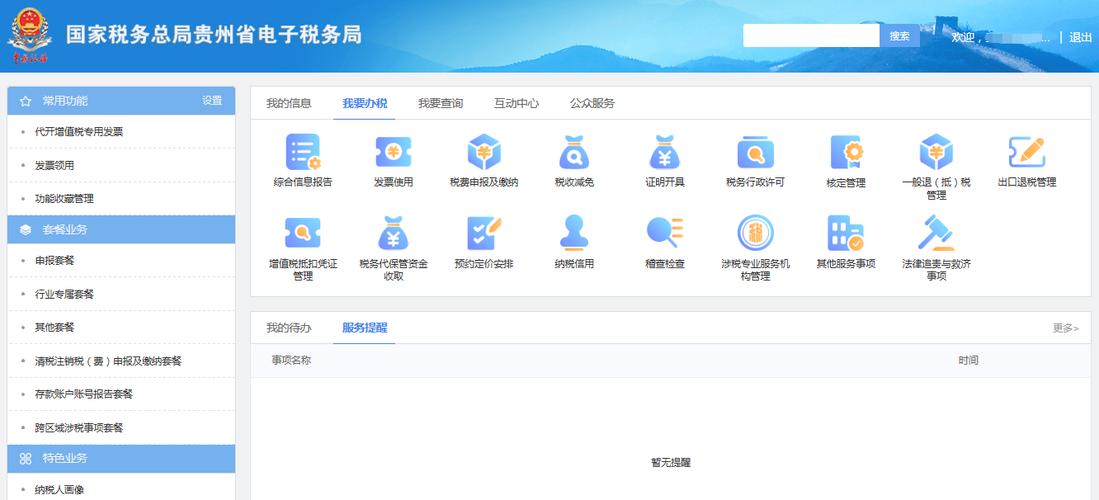Click the icon beside 特色业务
The height and width of the screenshot is (500, 1099).
point(26,459)
